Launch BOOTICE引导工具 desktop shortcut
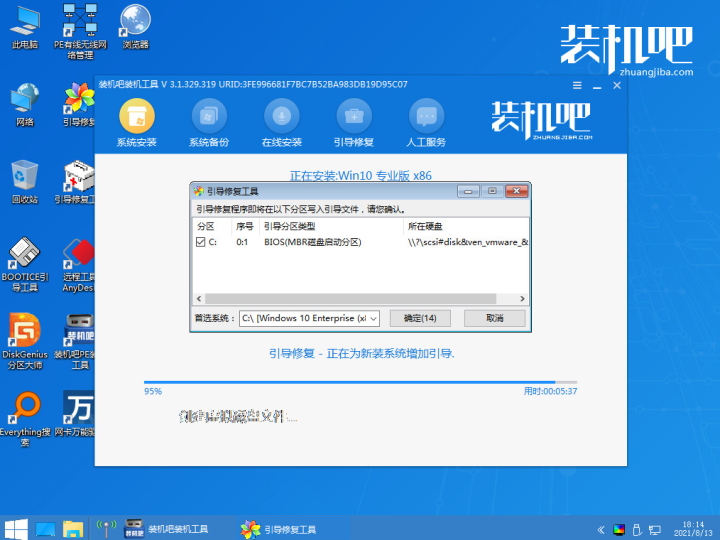This screenshot has height=540, width=720. tap(25, 264)
